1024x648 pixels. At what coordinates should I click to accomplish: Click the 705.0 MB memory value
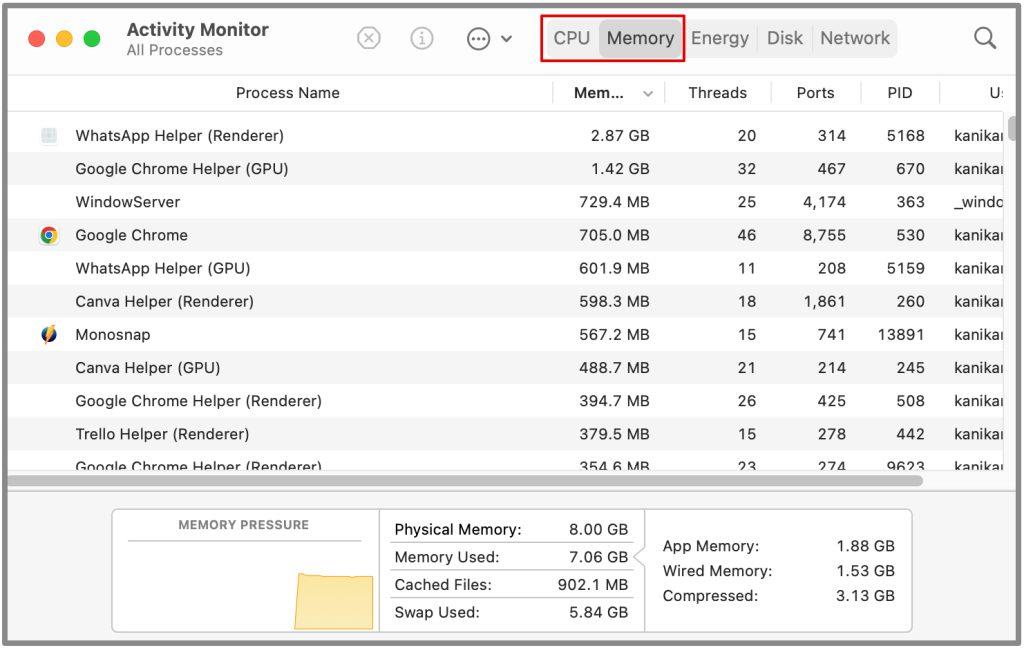coord(614,235)
